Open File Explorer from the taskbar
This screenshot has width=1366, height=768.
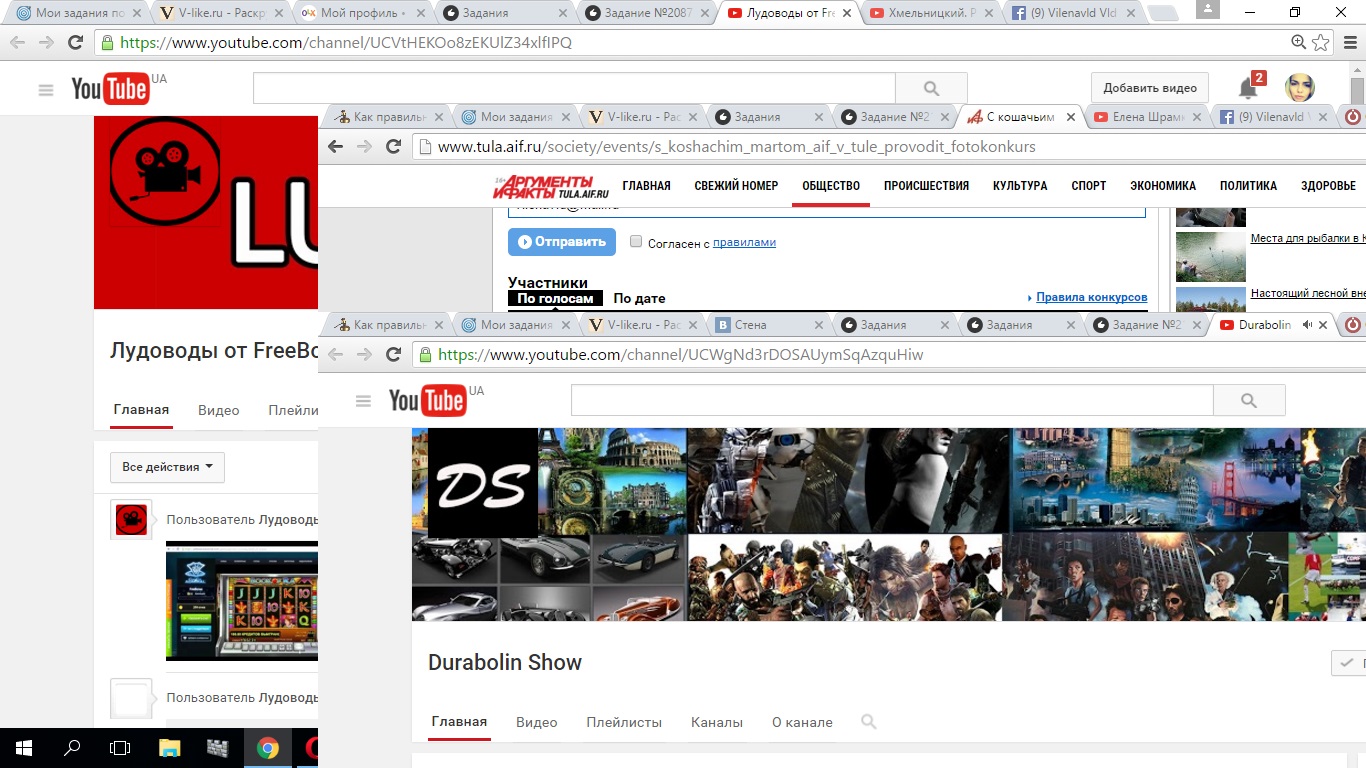tap(169, 748)
